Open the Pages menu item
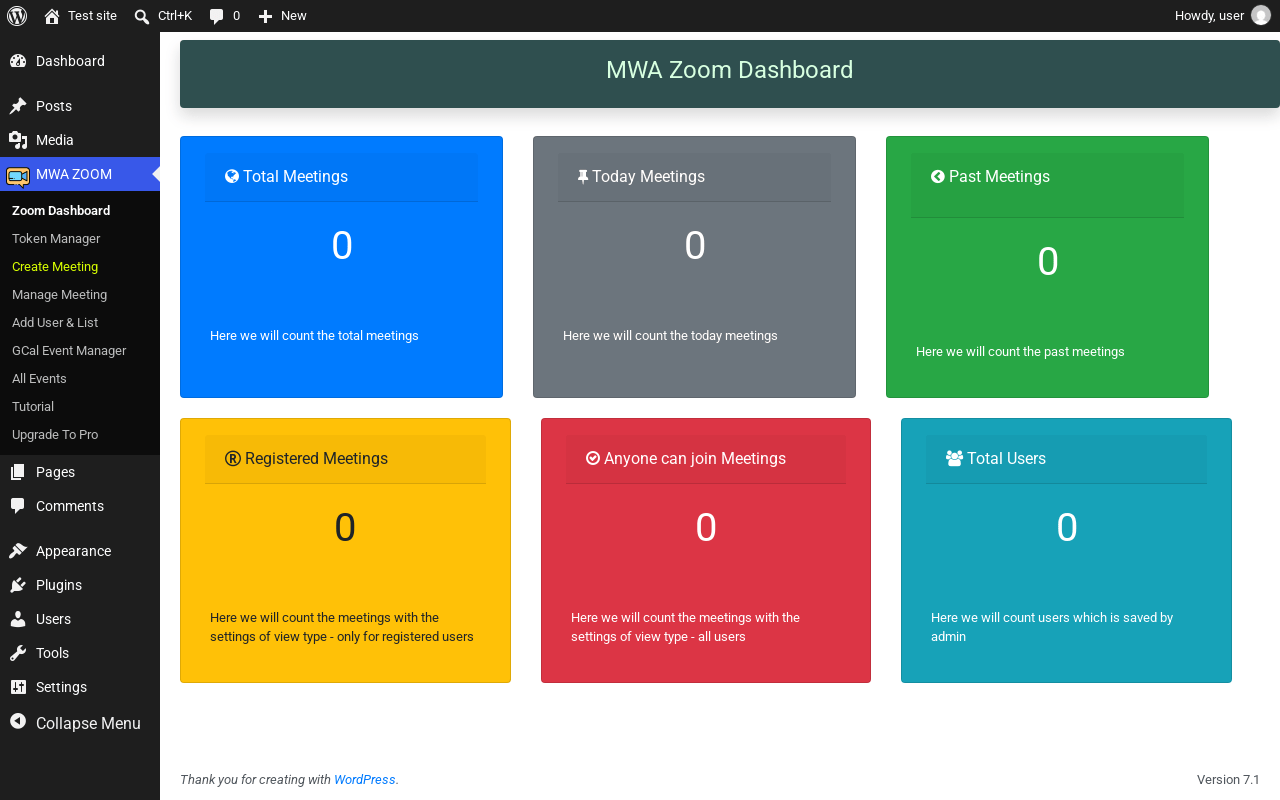Screen dimensions: 1280x800 pyautogui.click(x=80, y=472)
